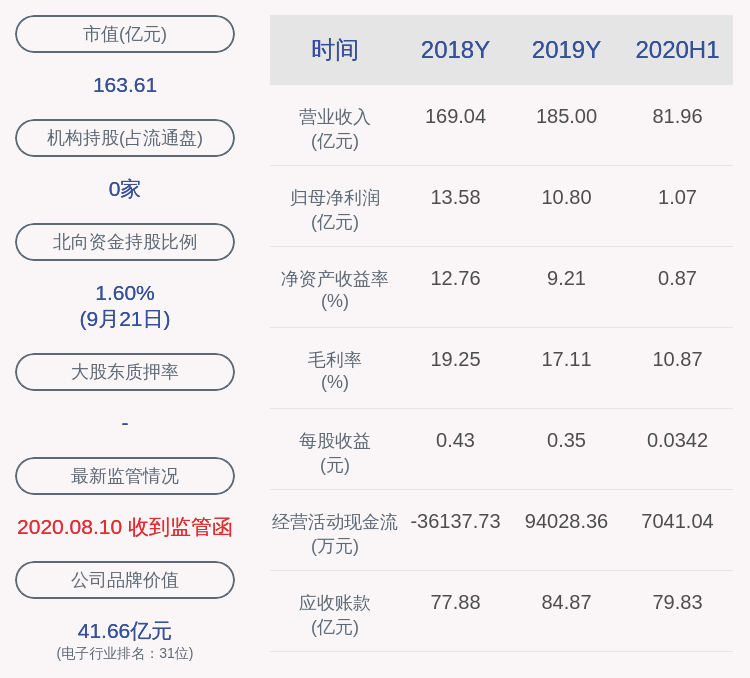
Task: Click the 2020H1 column header
Action: pyautogui.click(x=677, y=50)
